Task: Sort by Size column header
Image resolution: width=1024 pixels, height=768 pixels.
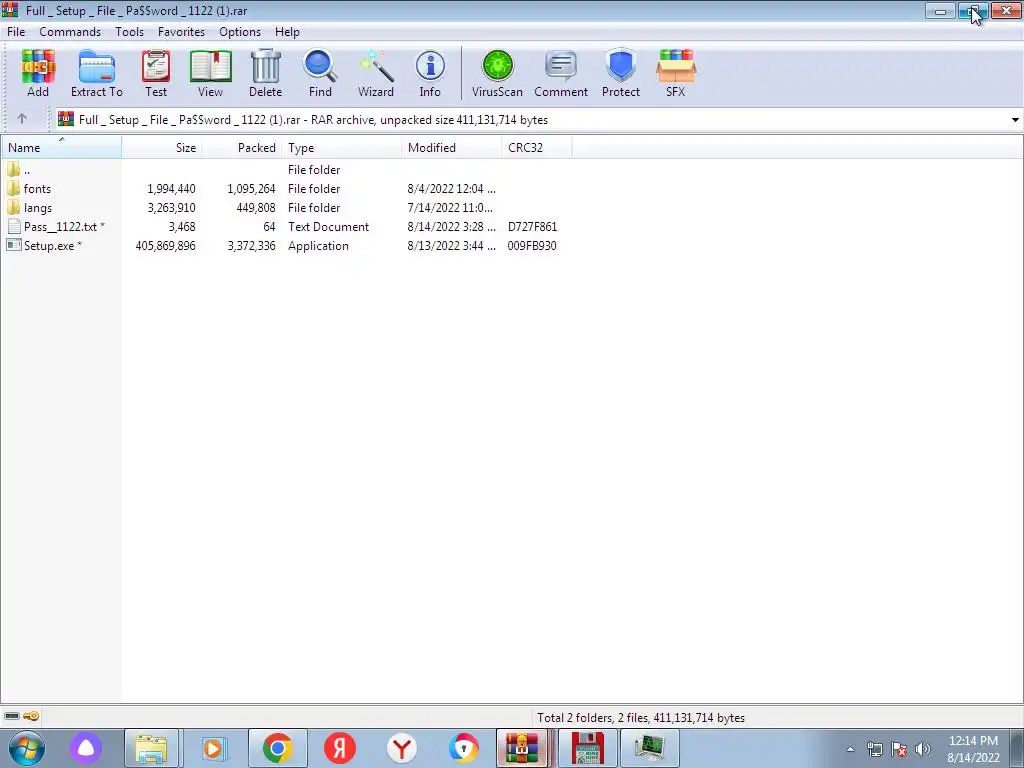Action: [161, 148]
